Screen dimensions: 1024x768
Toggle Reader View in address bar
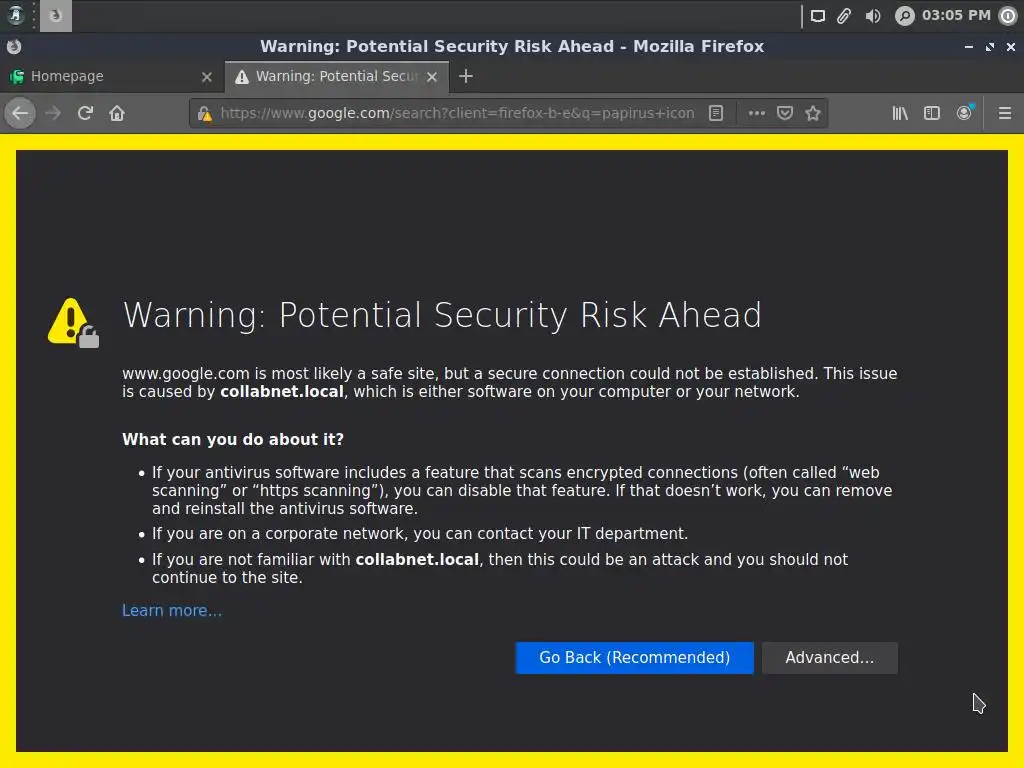716,113
